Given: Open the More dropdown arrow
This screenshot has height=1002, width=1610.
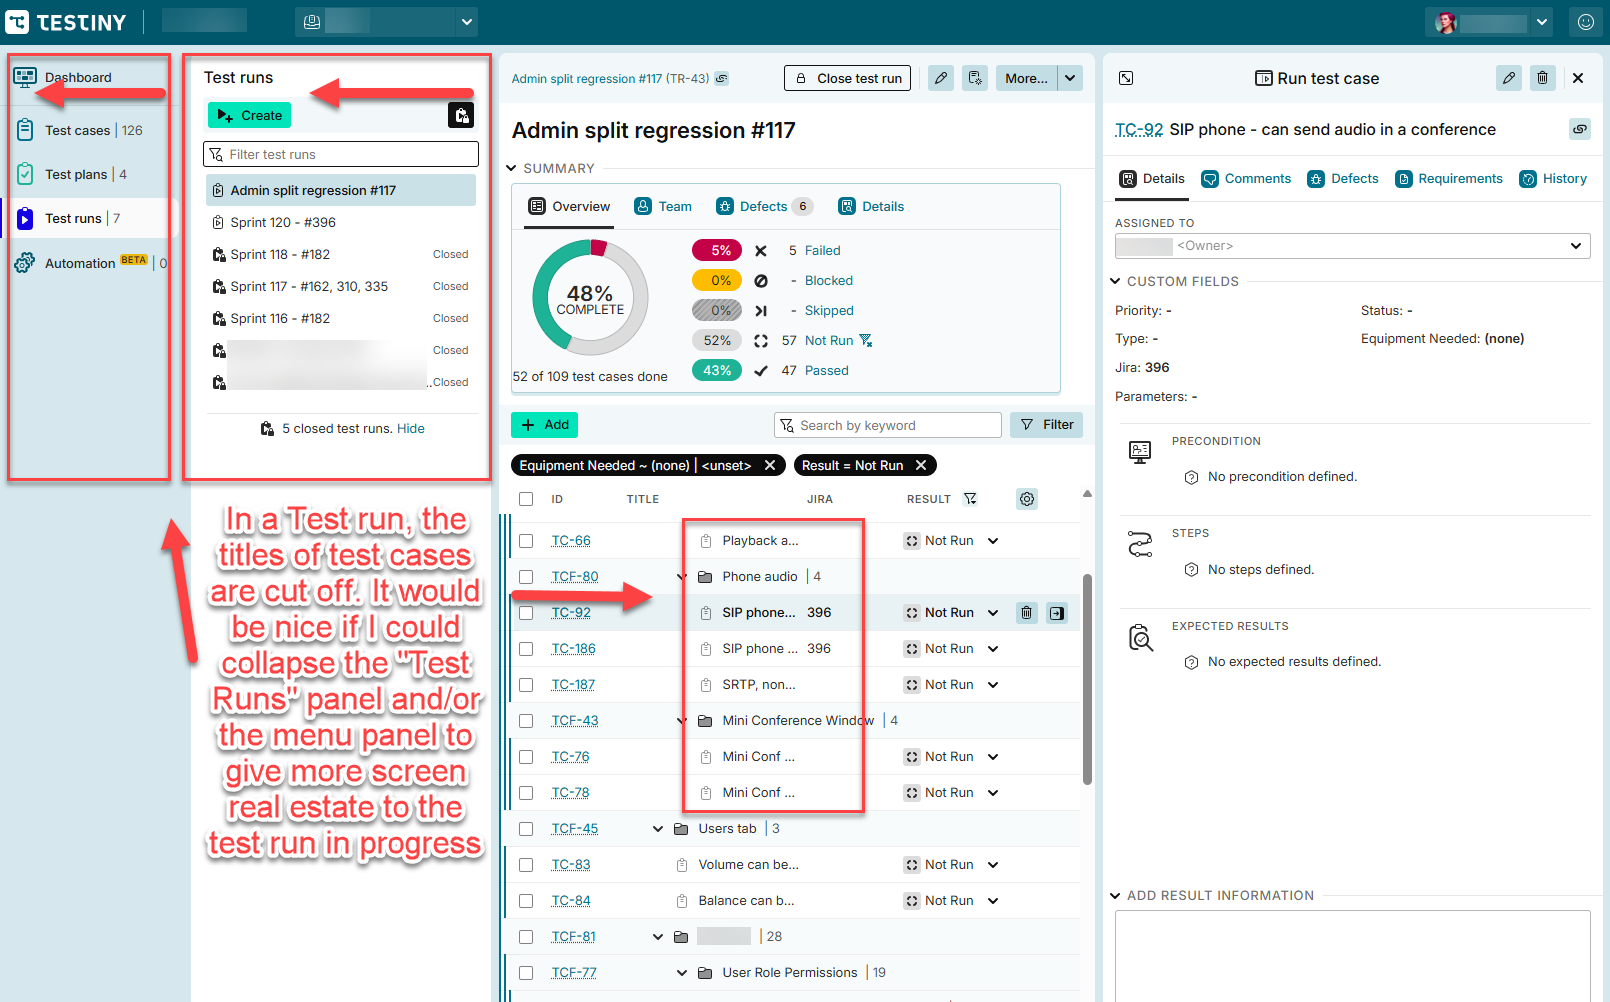Looking at the screenshot, I should 1071,78.
